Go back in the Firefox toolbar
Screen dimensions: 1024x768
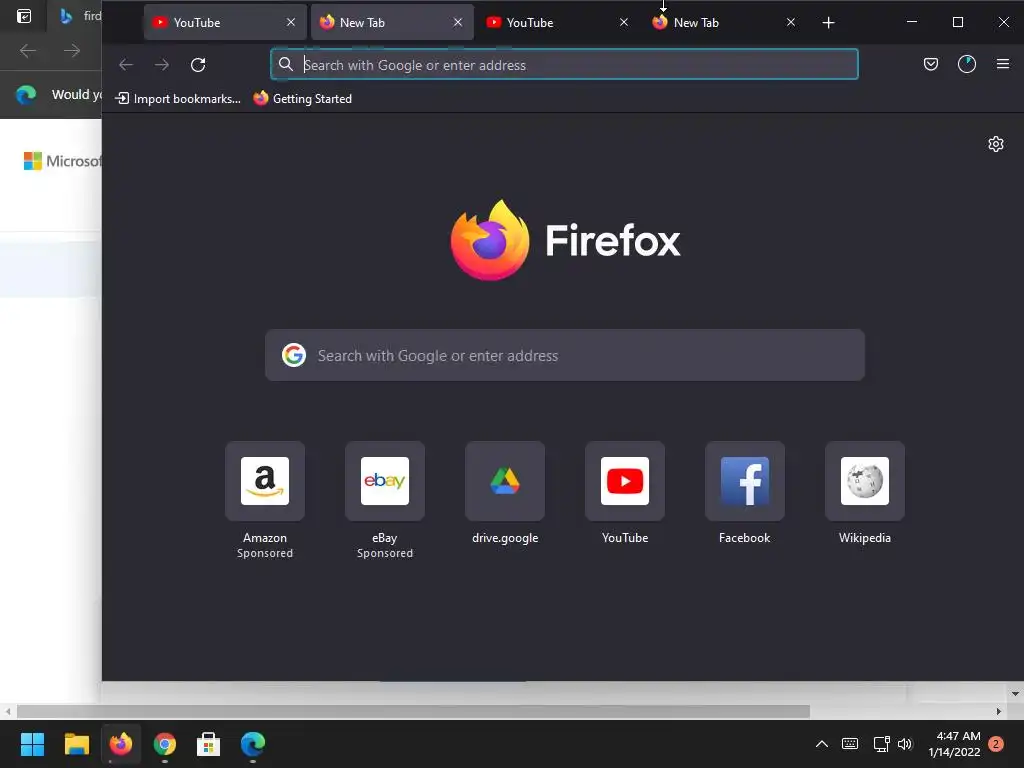click(x=126, y=65)
